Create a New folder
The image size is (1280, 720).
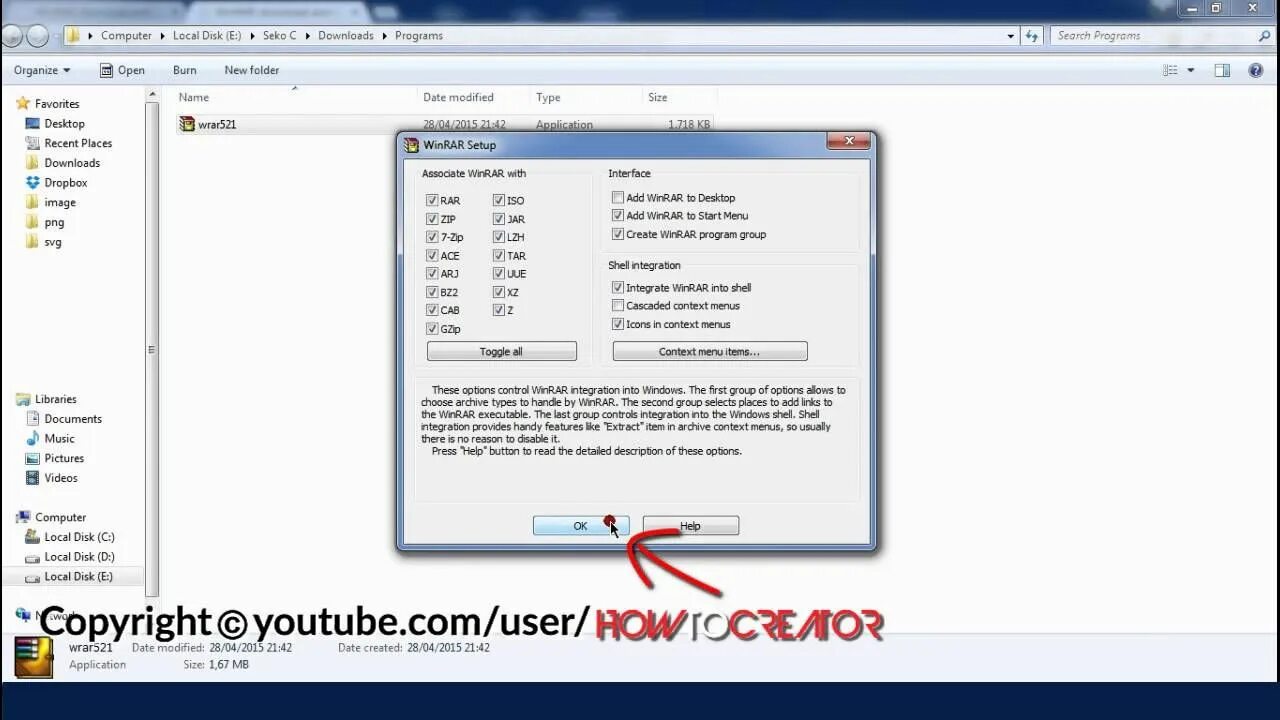pos(252,70)
